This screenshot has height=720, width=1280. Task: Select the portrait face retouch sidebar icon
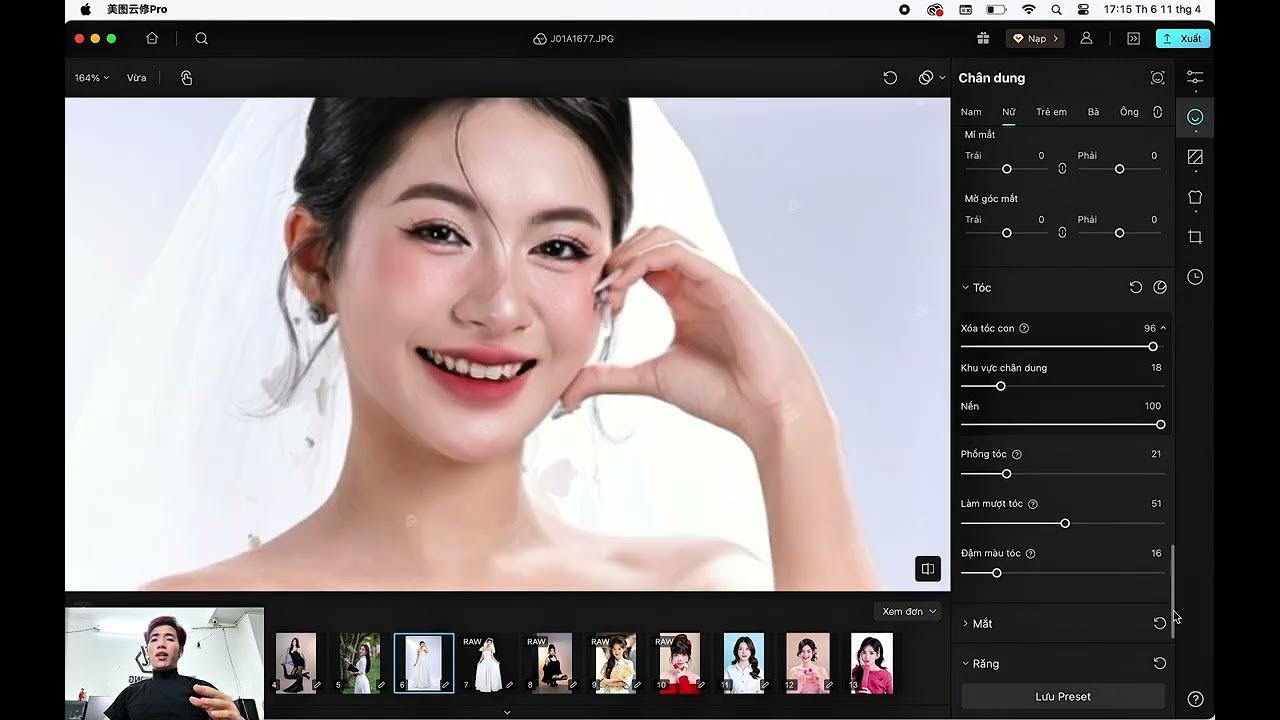point(1195,117)
